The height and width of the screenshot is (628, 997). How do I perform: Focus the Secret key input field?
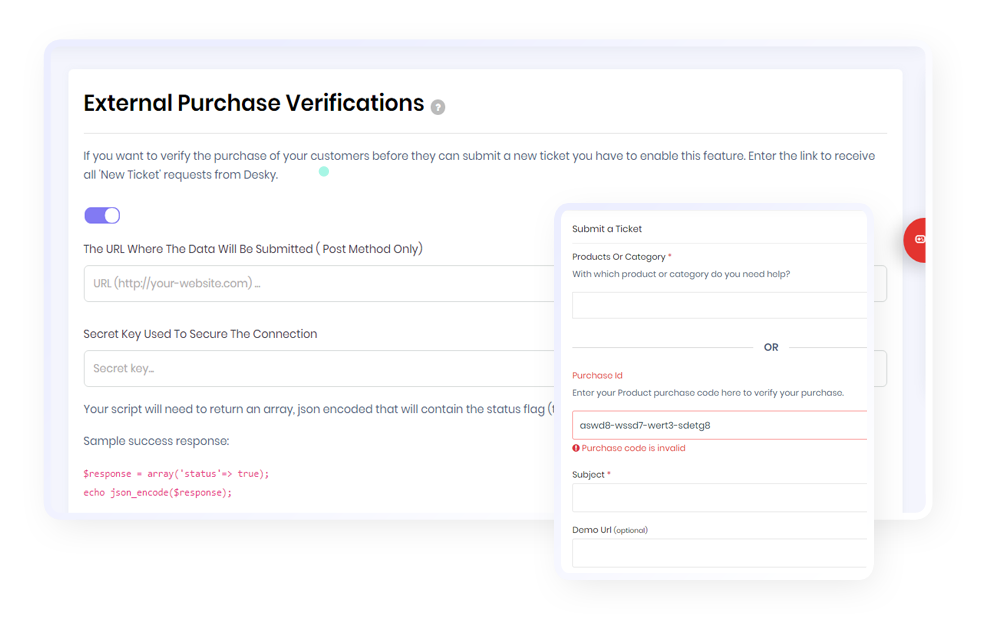point(319,369)
